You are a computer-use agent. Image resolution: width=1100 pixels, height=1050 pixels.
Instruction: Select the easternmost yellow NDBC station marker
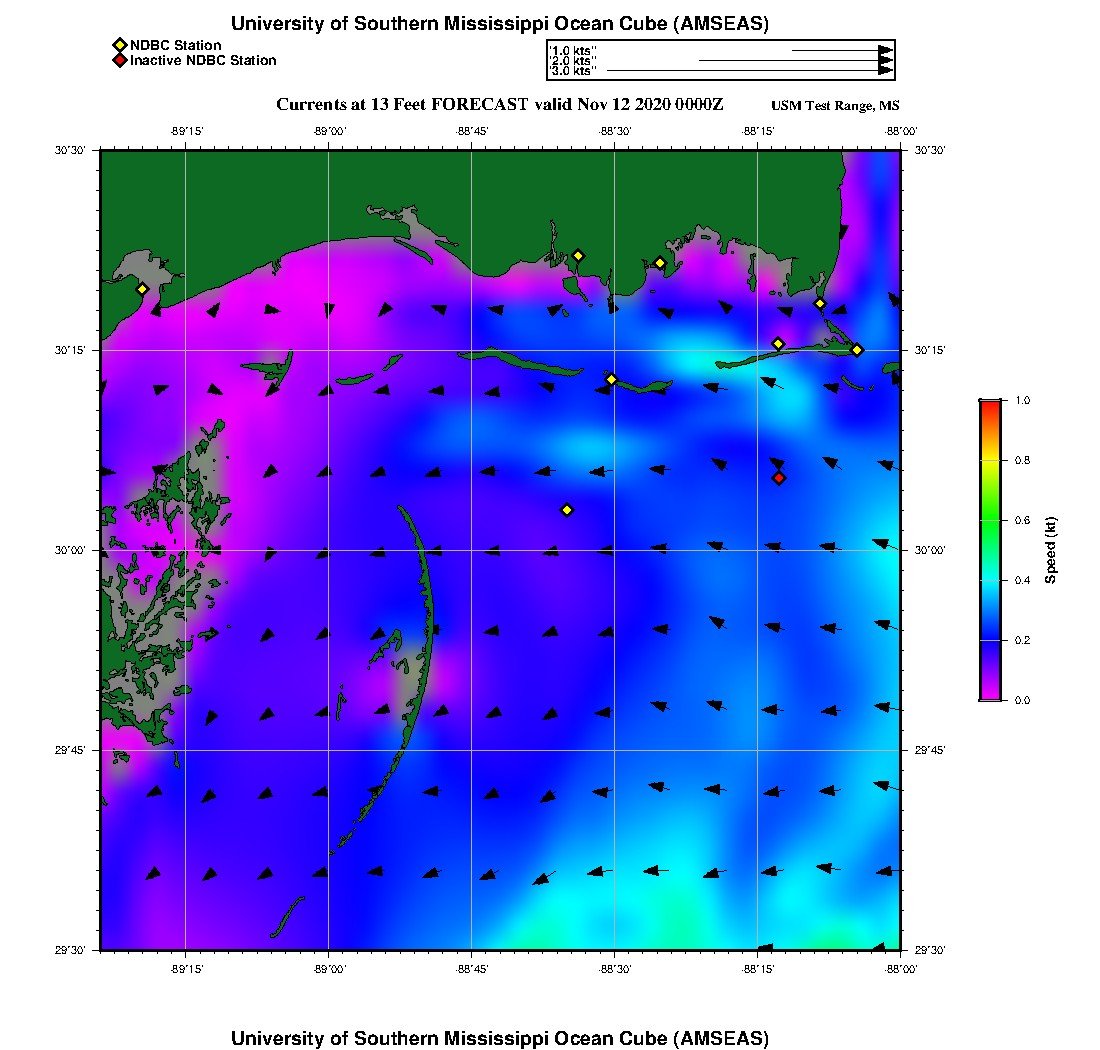tap(857, 349)
